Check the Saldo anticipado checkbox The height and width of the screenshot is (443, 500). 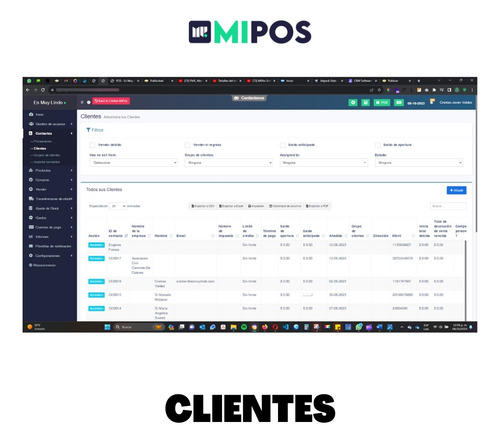click(283, 145)
